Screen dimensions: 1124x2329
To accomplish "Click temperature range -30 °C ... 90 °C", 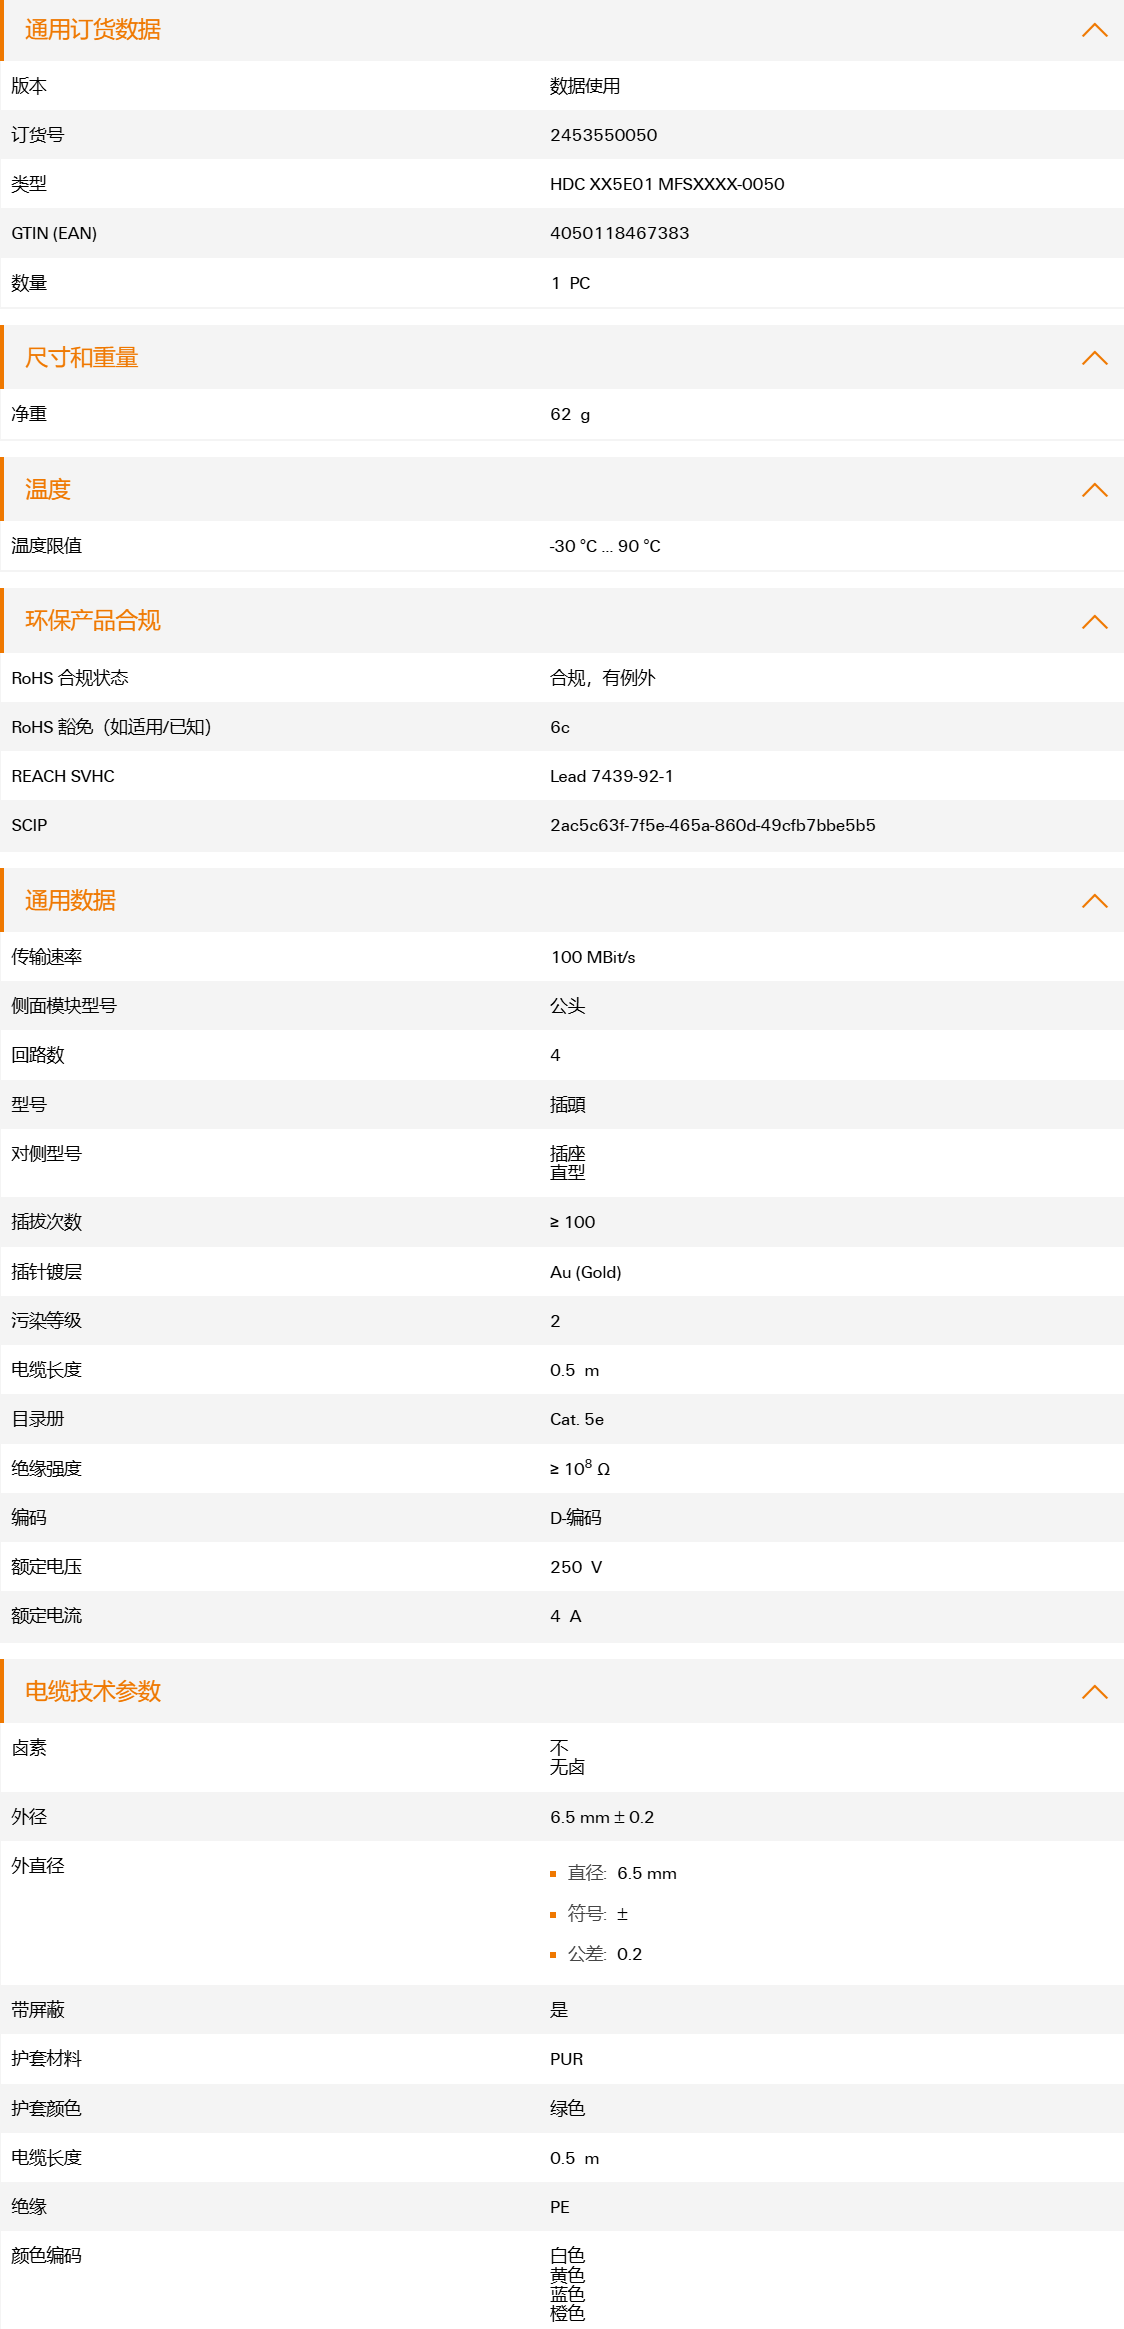I will click(605, 546).
